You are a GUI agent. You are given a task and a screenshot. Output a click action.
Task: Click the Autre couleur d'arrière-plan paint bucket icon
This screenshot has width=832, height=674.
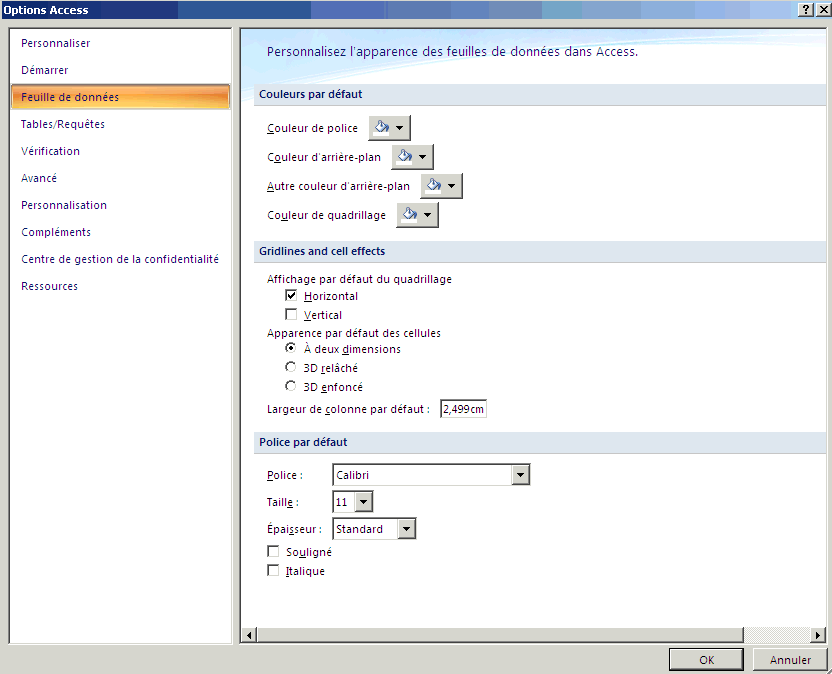click(x=433, y=186)
